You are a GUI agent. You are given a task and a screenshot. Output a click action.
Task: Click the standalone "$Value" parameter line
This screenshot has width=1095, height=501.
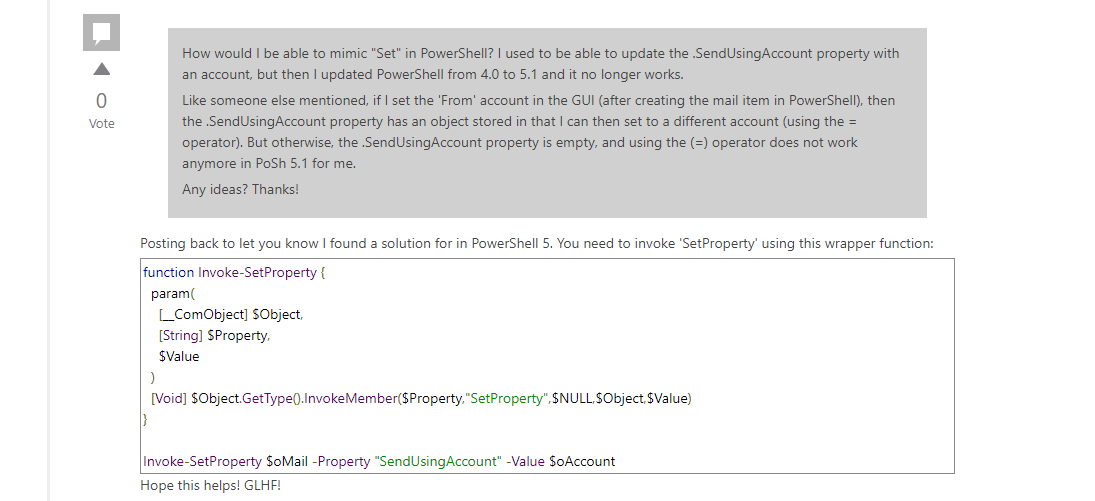(179, 356)
